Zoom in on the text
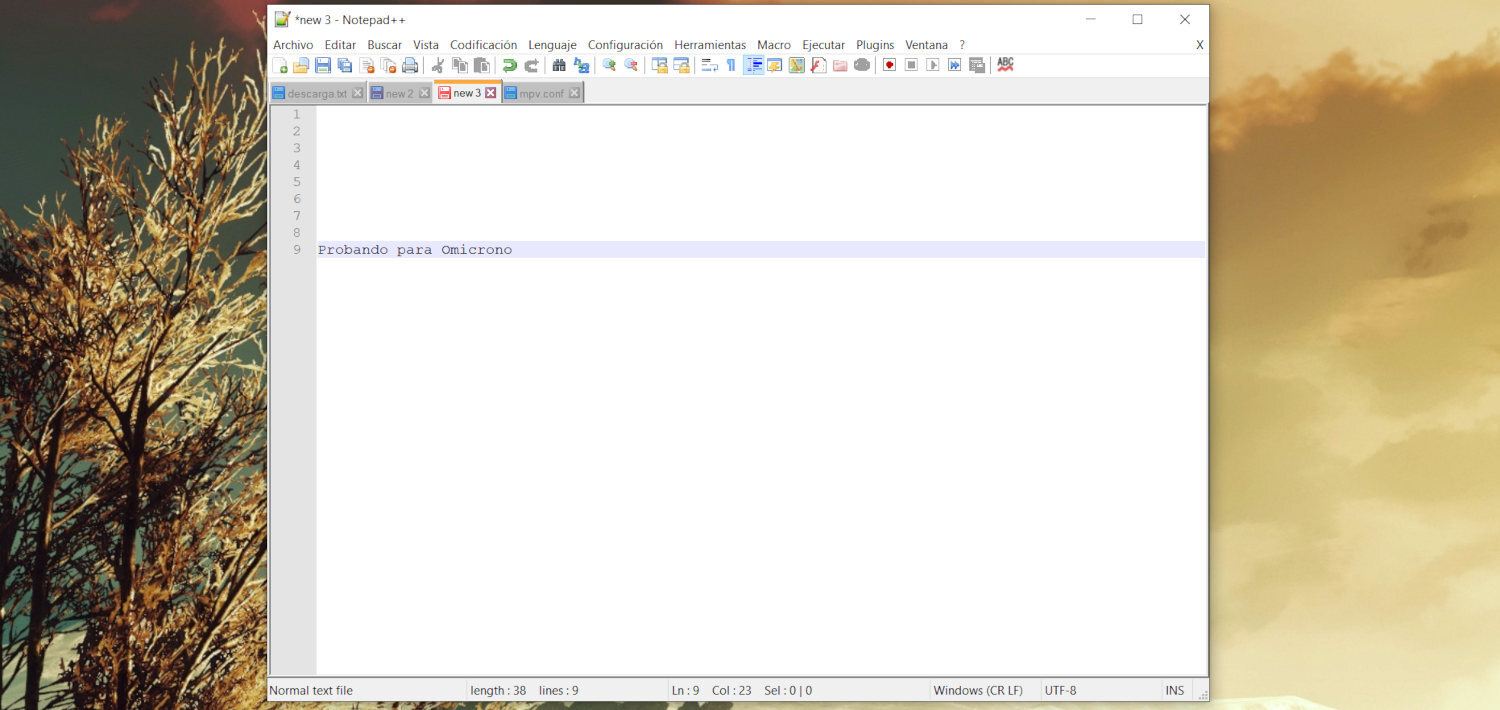This screenshot has height=710, width=1500. (610, 65)
